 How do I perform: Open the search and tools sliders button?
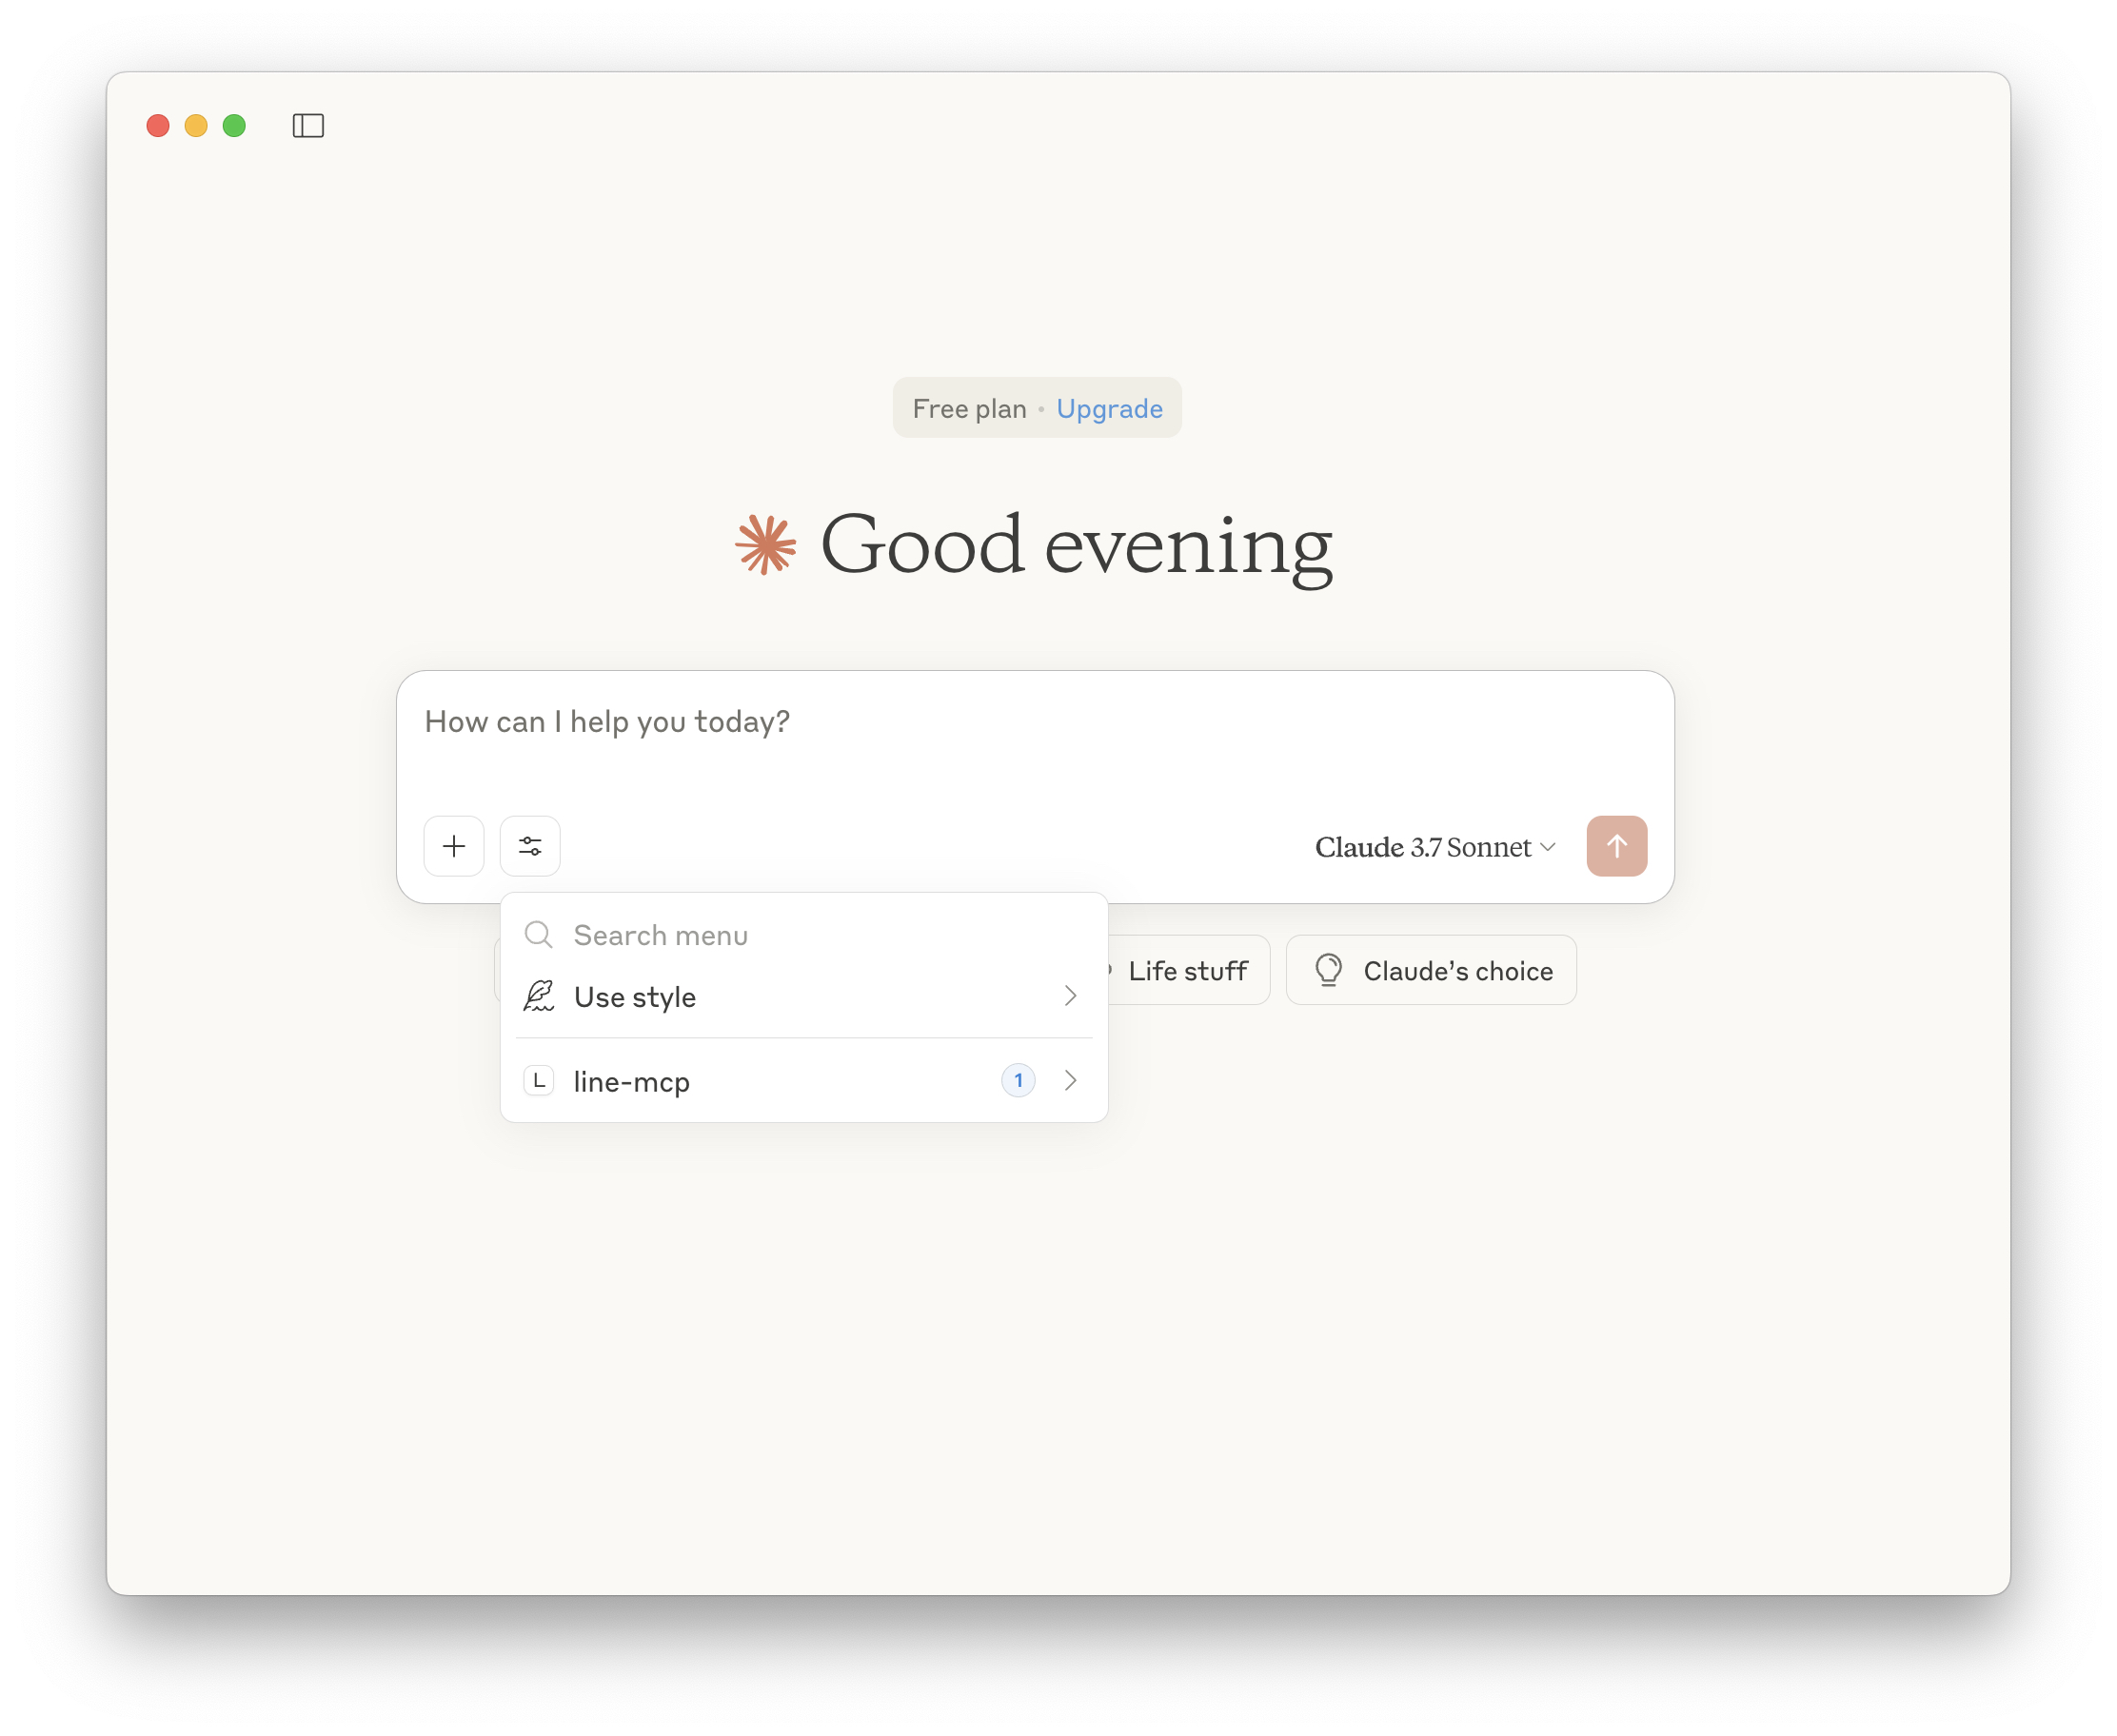530,846
